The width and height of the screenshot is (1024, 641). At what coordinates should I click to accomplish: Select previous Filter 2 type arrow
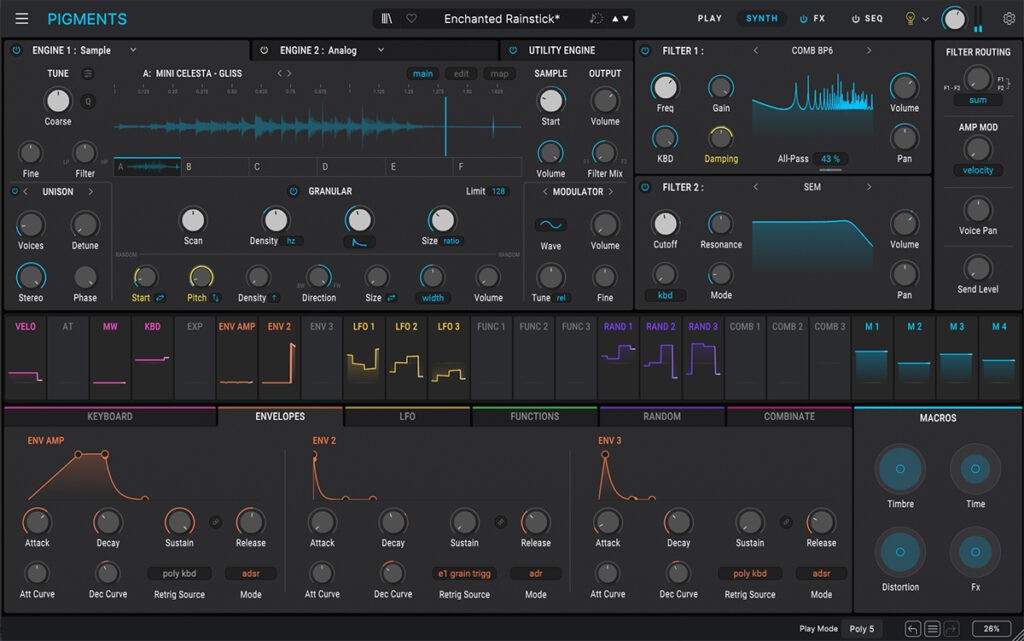click(756, 187)
